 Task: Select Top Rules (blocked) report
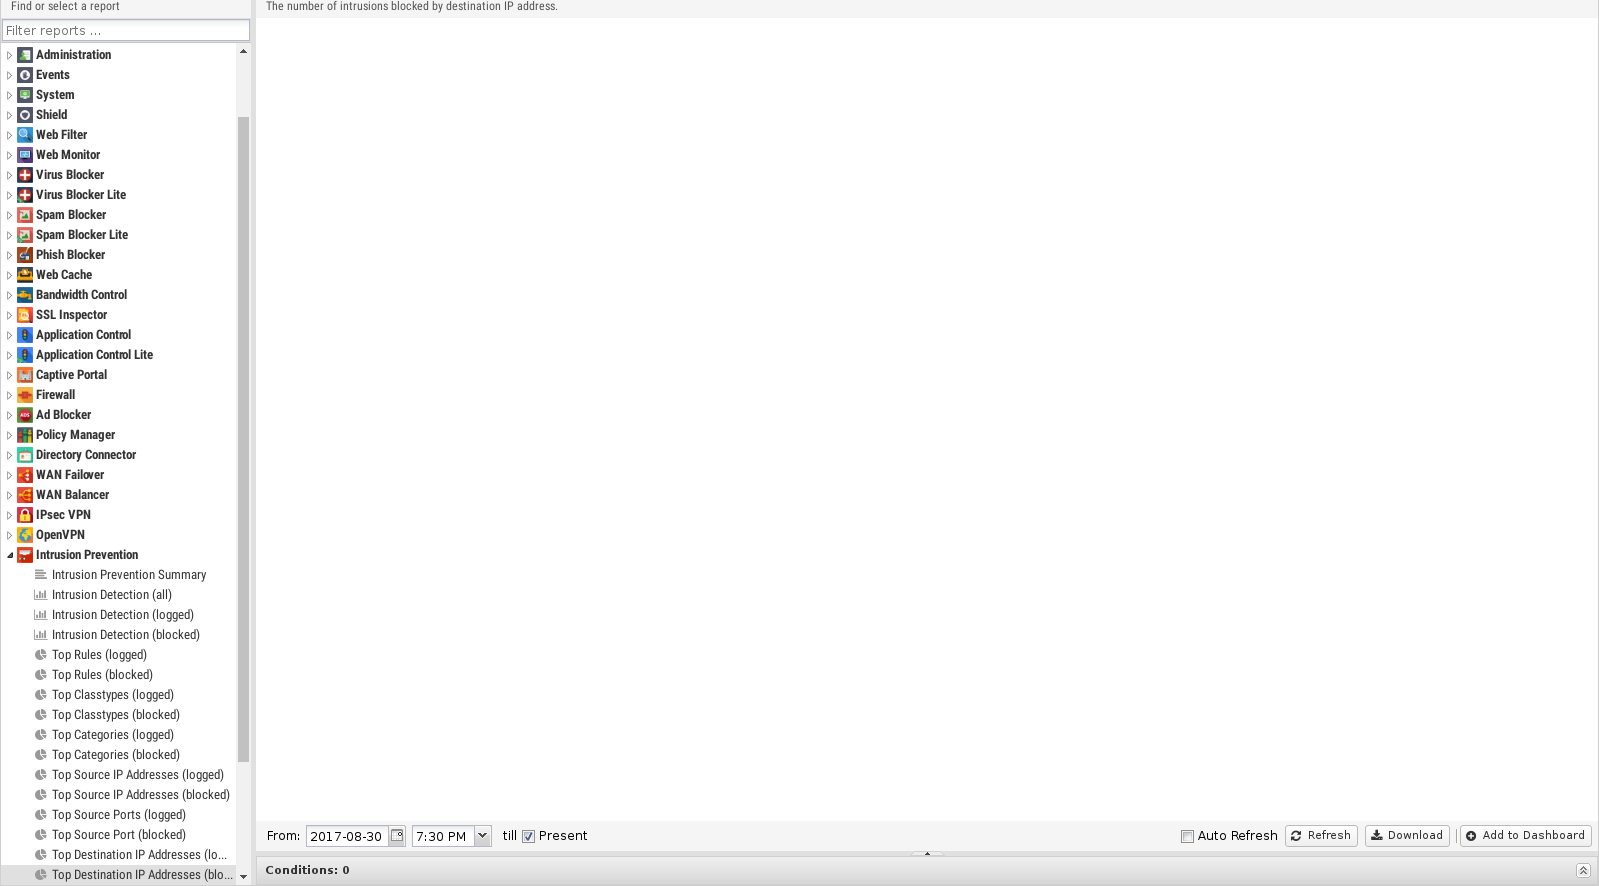(x=102, y=675)
